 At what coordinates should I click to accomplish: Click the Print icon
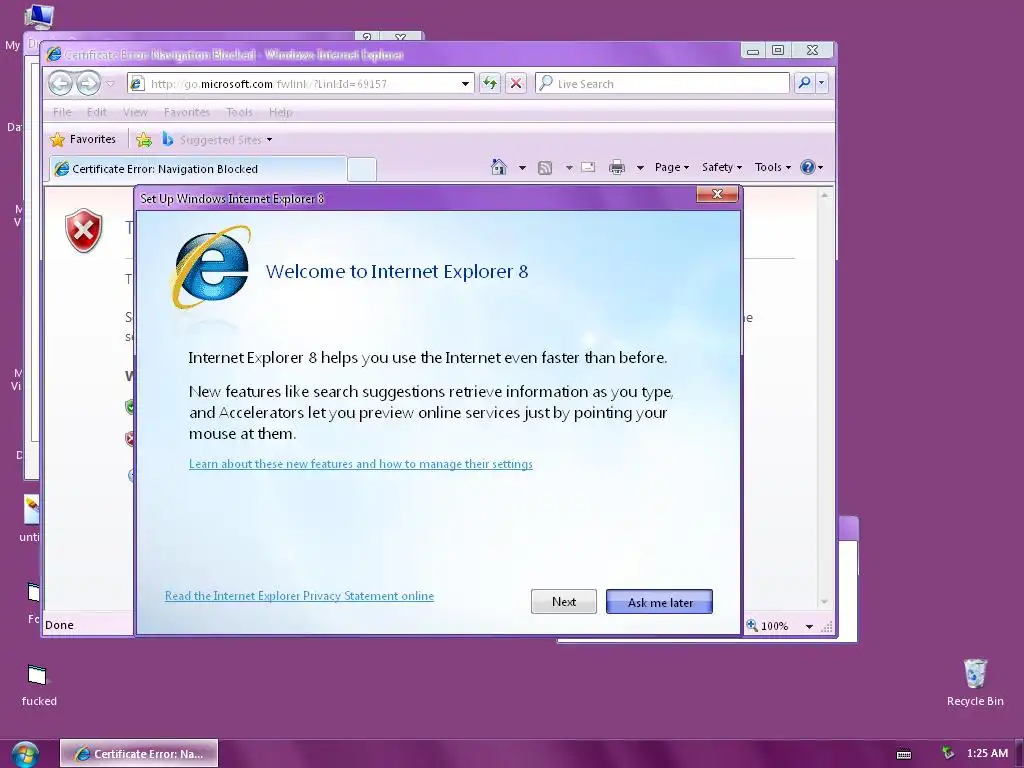coord(616,168)
